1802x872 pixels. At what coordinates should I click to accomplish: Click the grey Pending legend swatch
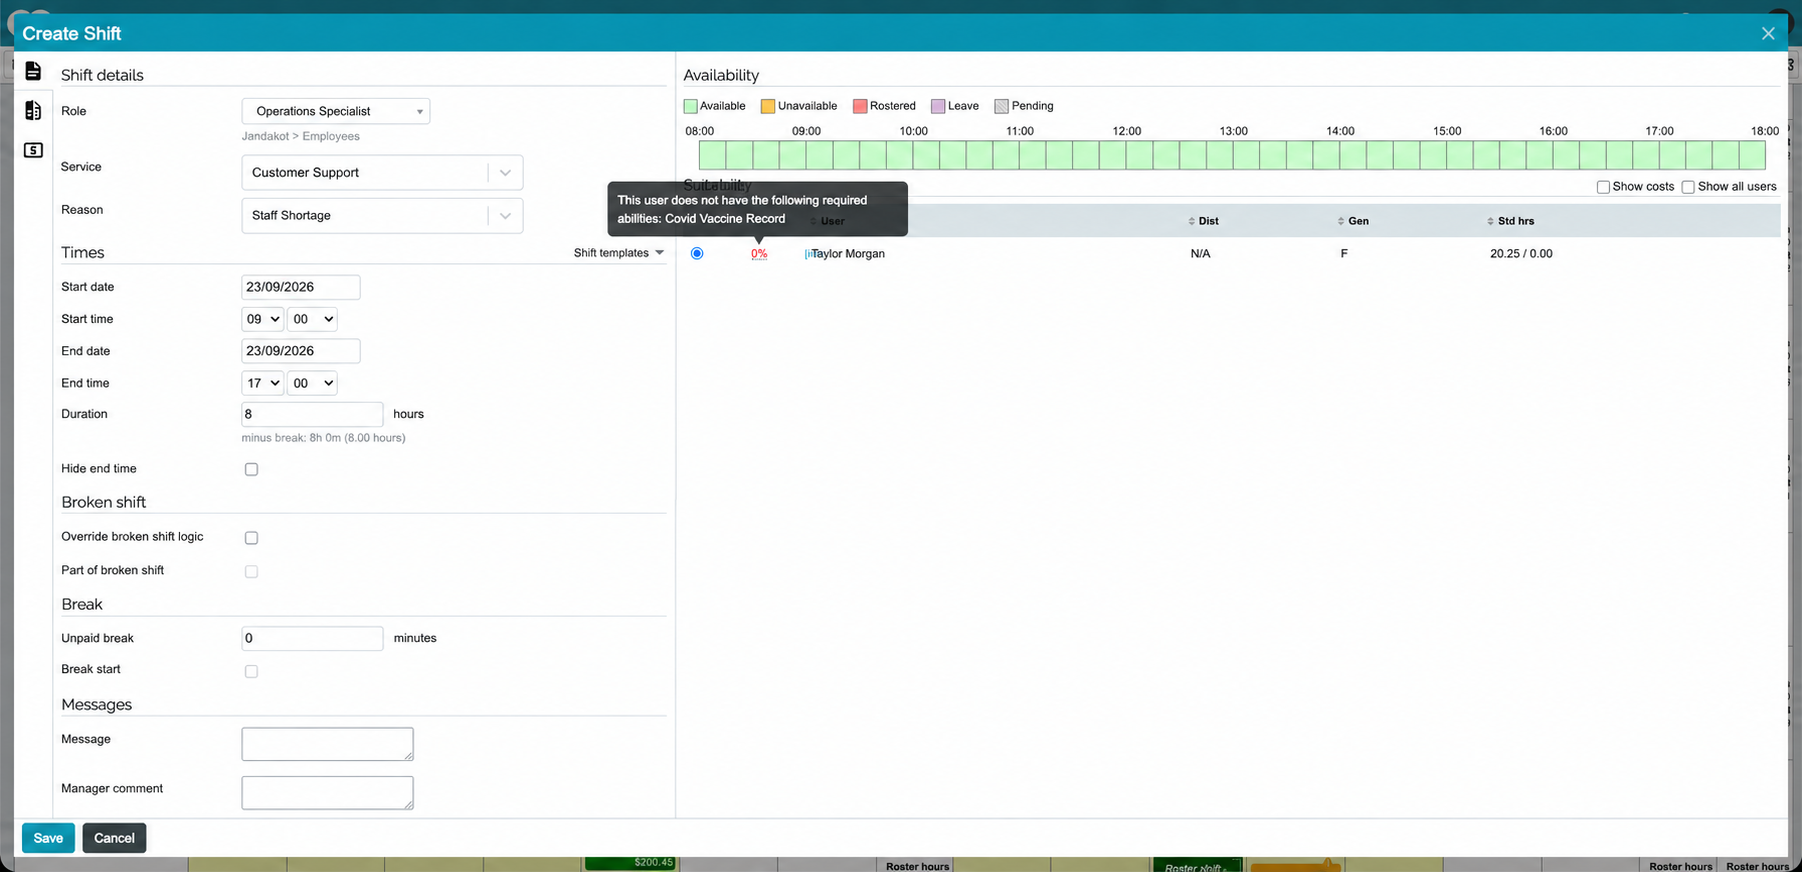coord(1002,106)
